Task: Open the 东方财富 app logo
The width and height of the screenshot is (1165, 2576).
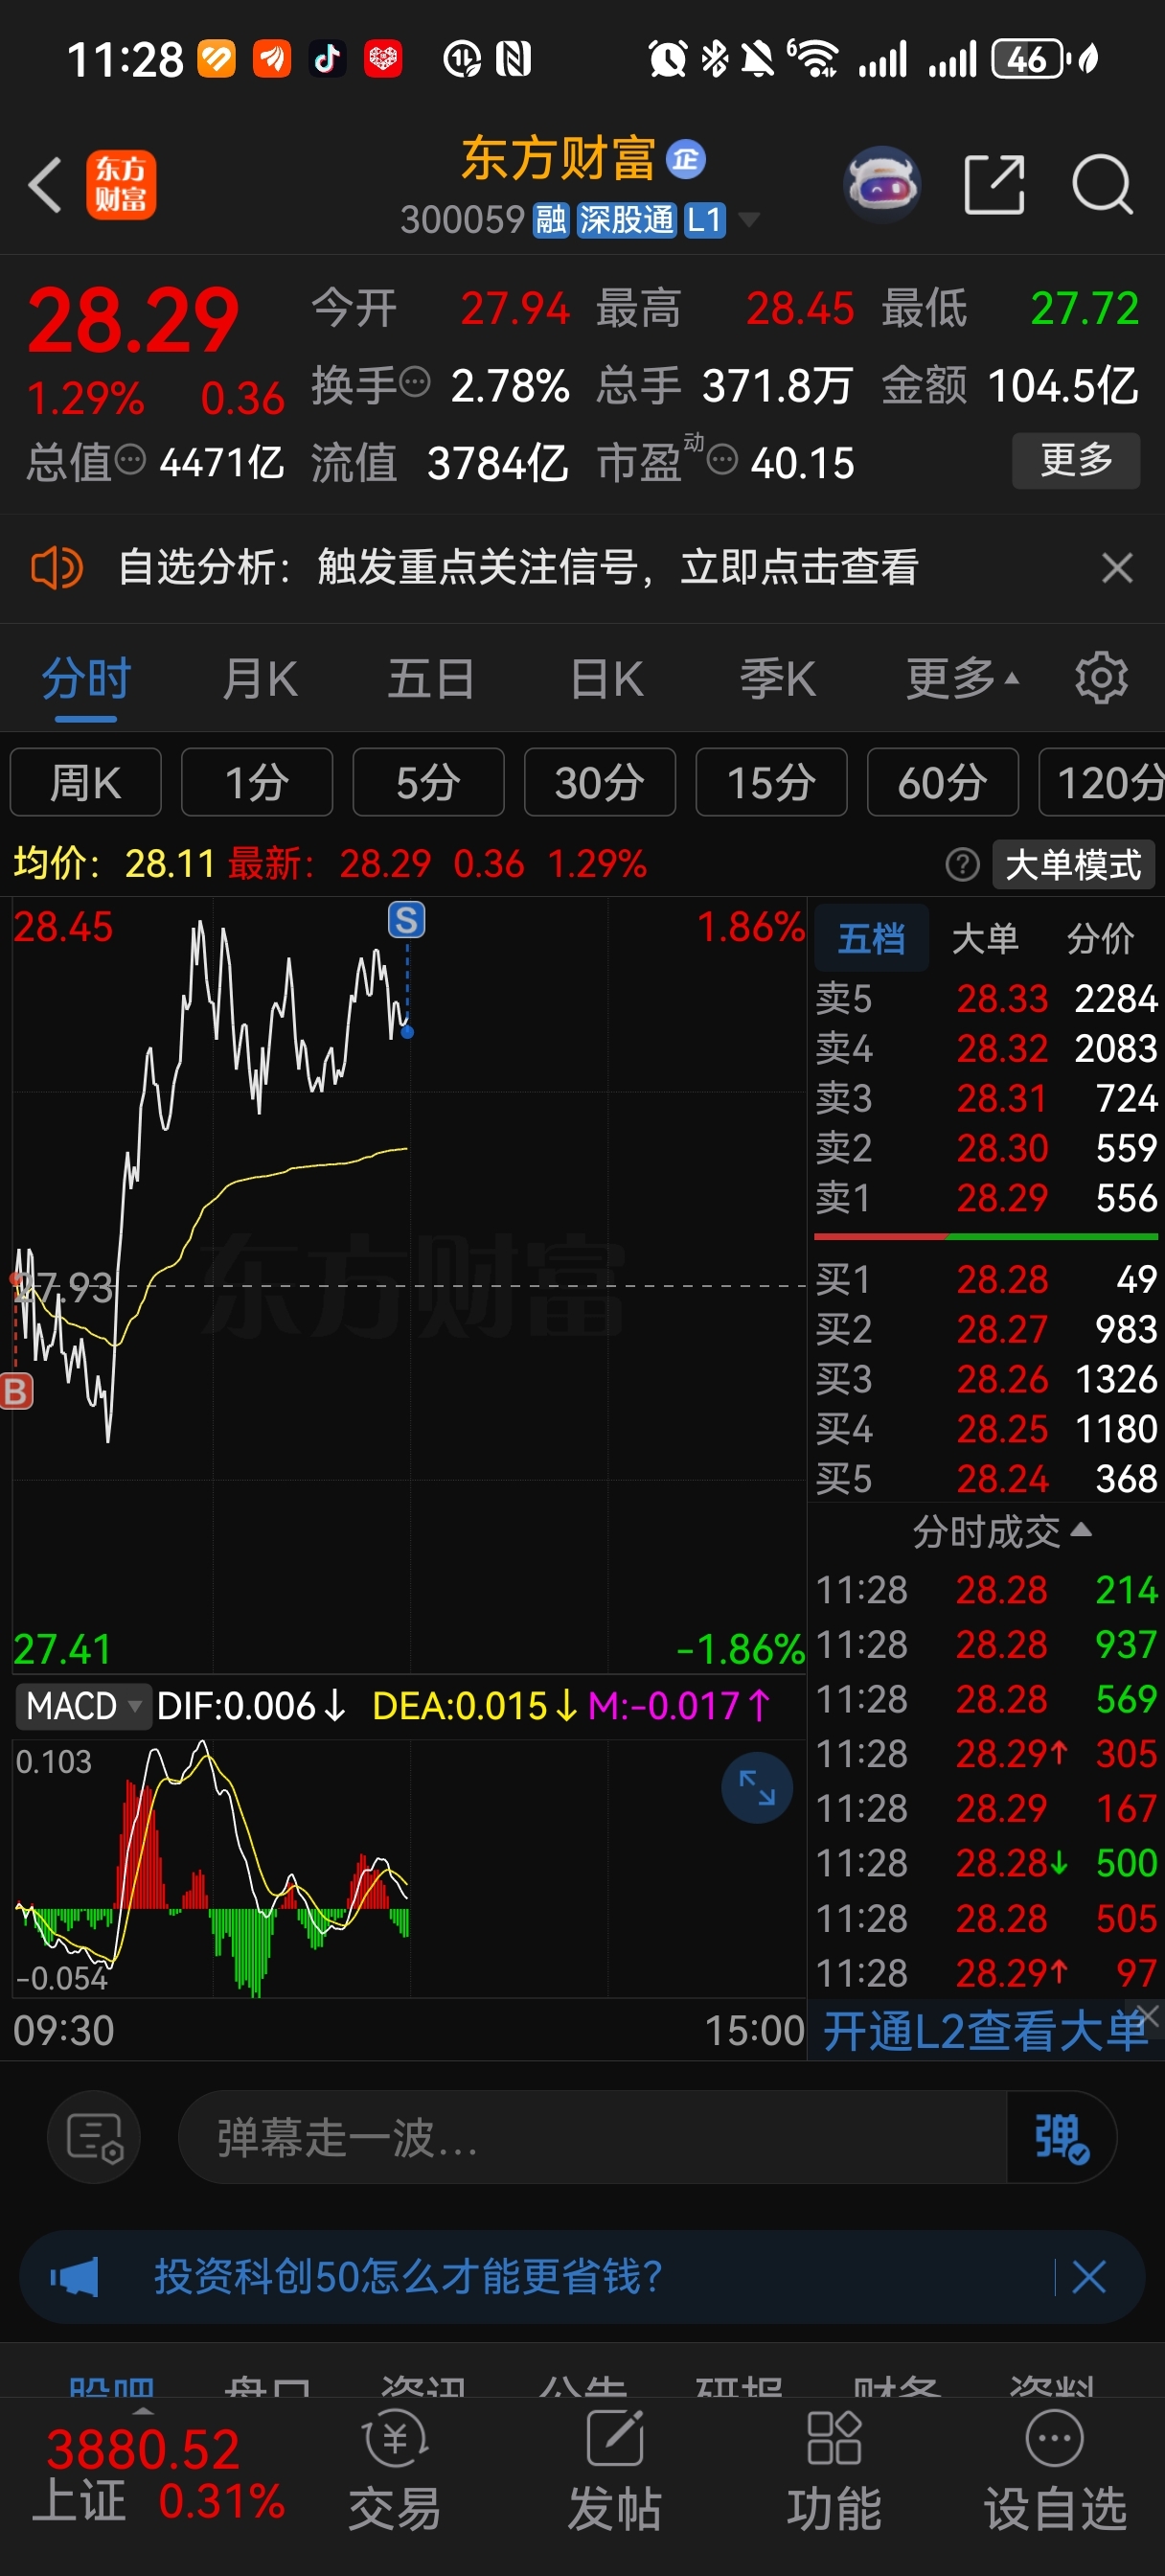Action: (x=121, y=185)
